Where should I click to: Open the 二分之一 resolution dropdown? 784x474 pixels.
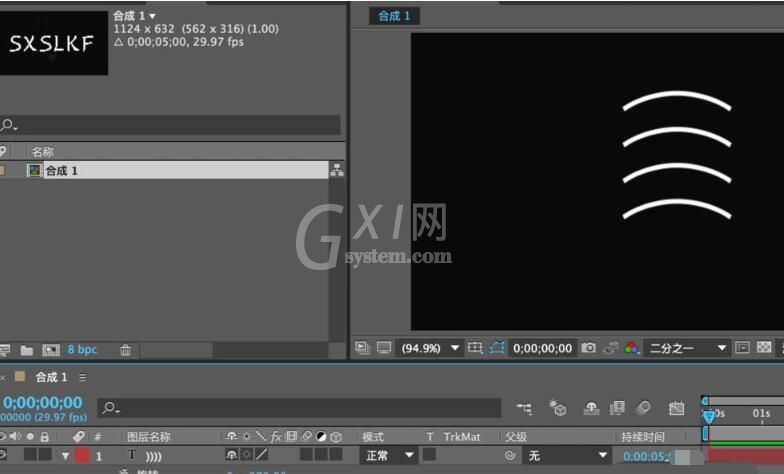[686, 348]
